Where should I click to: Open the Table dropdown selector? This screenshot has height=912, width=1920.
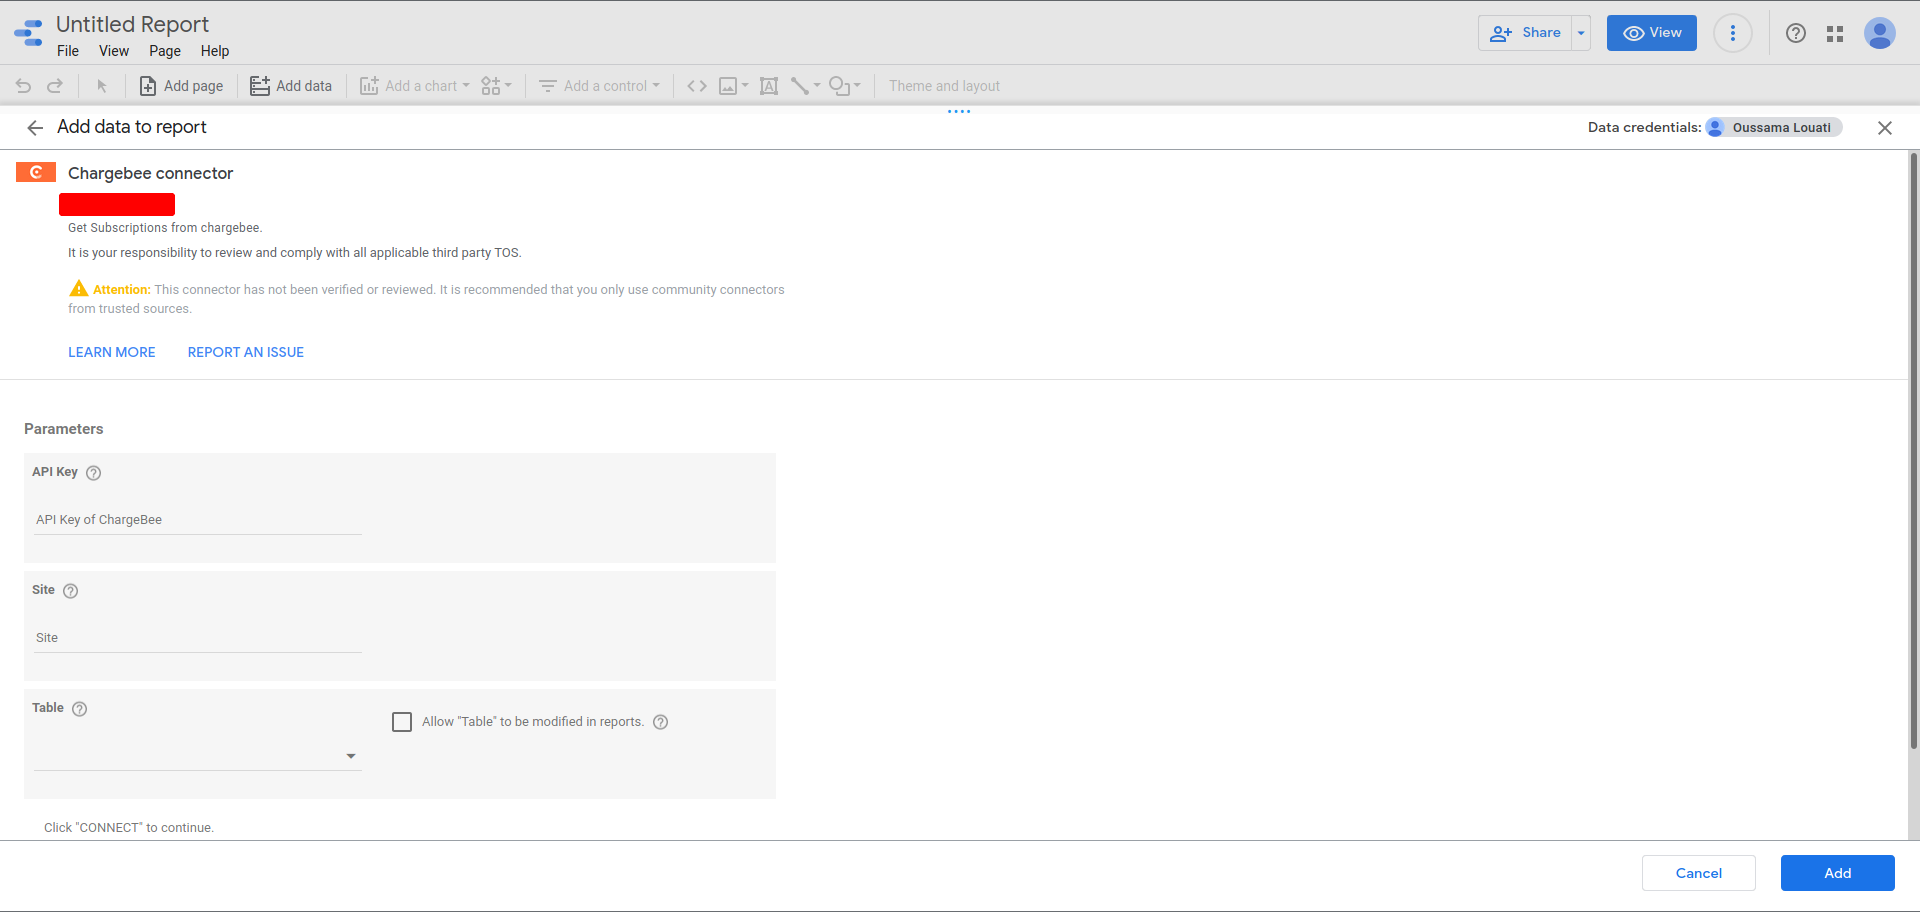(198, 756)
